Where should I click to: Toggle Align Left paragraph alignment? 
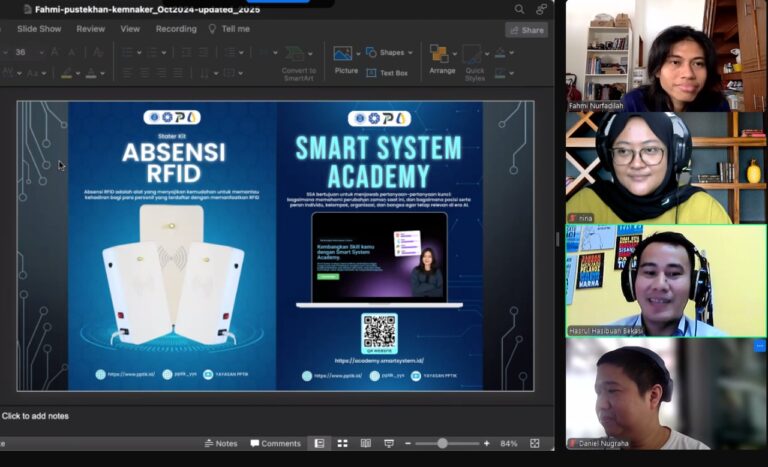[127, 73]
